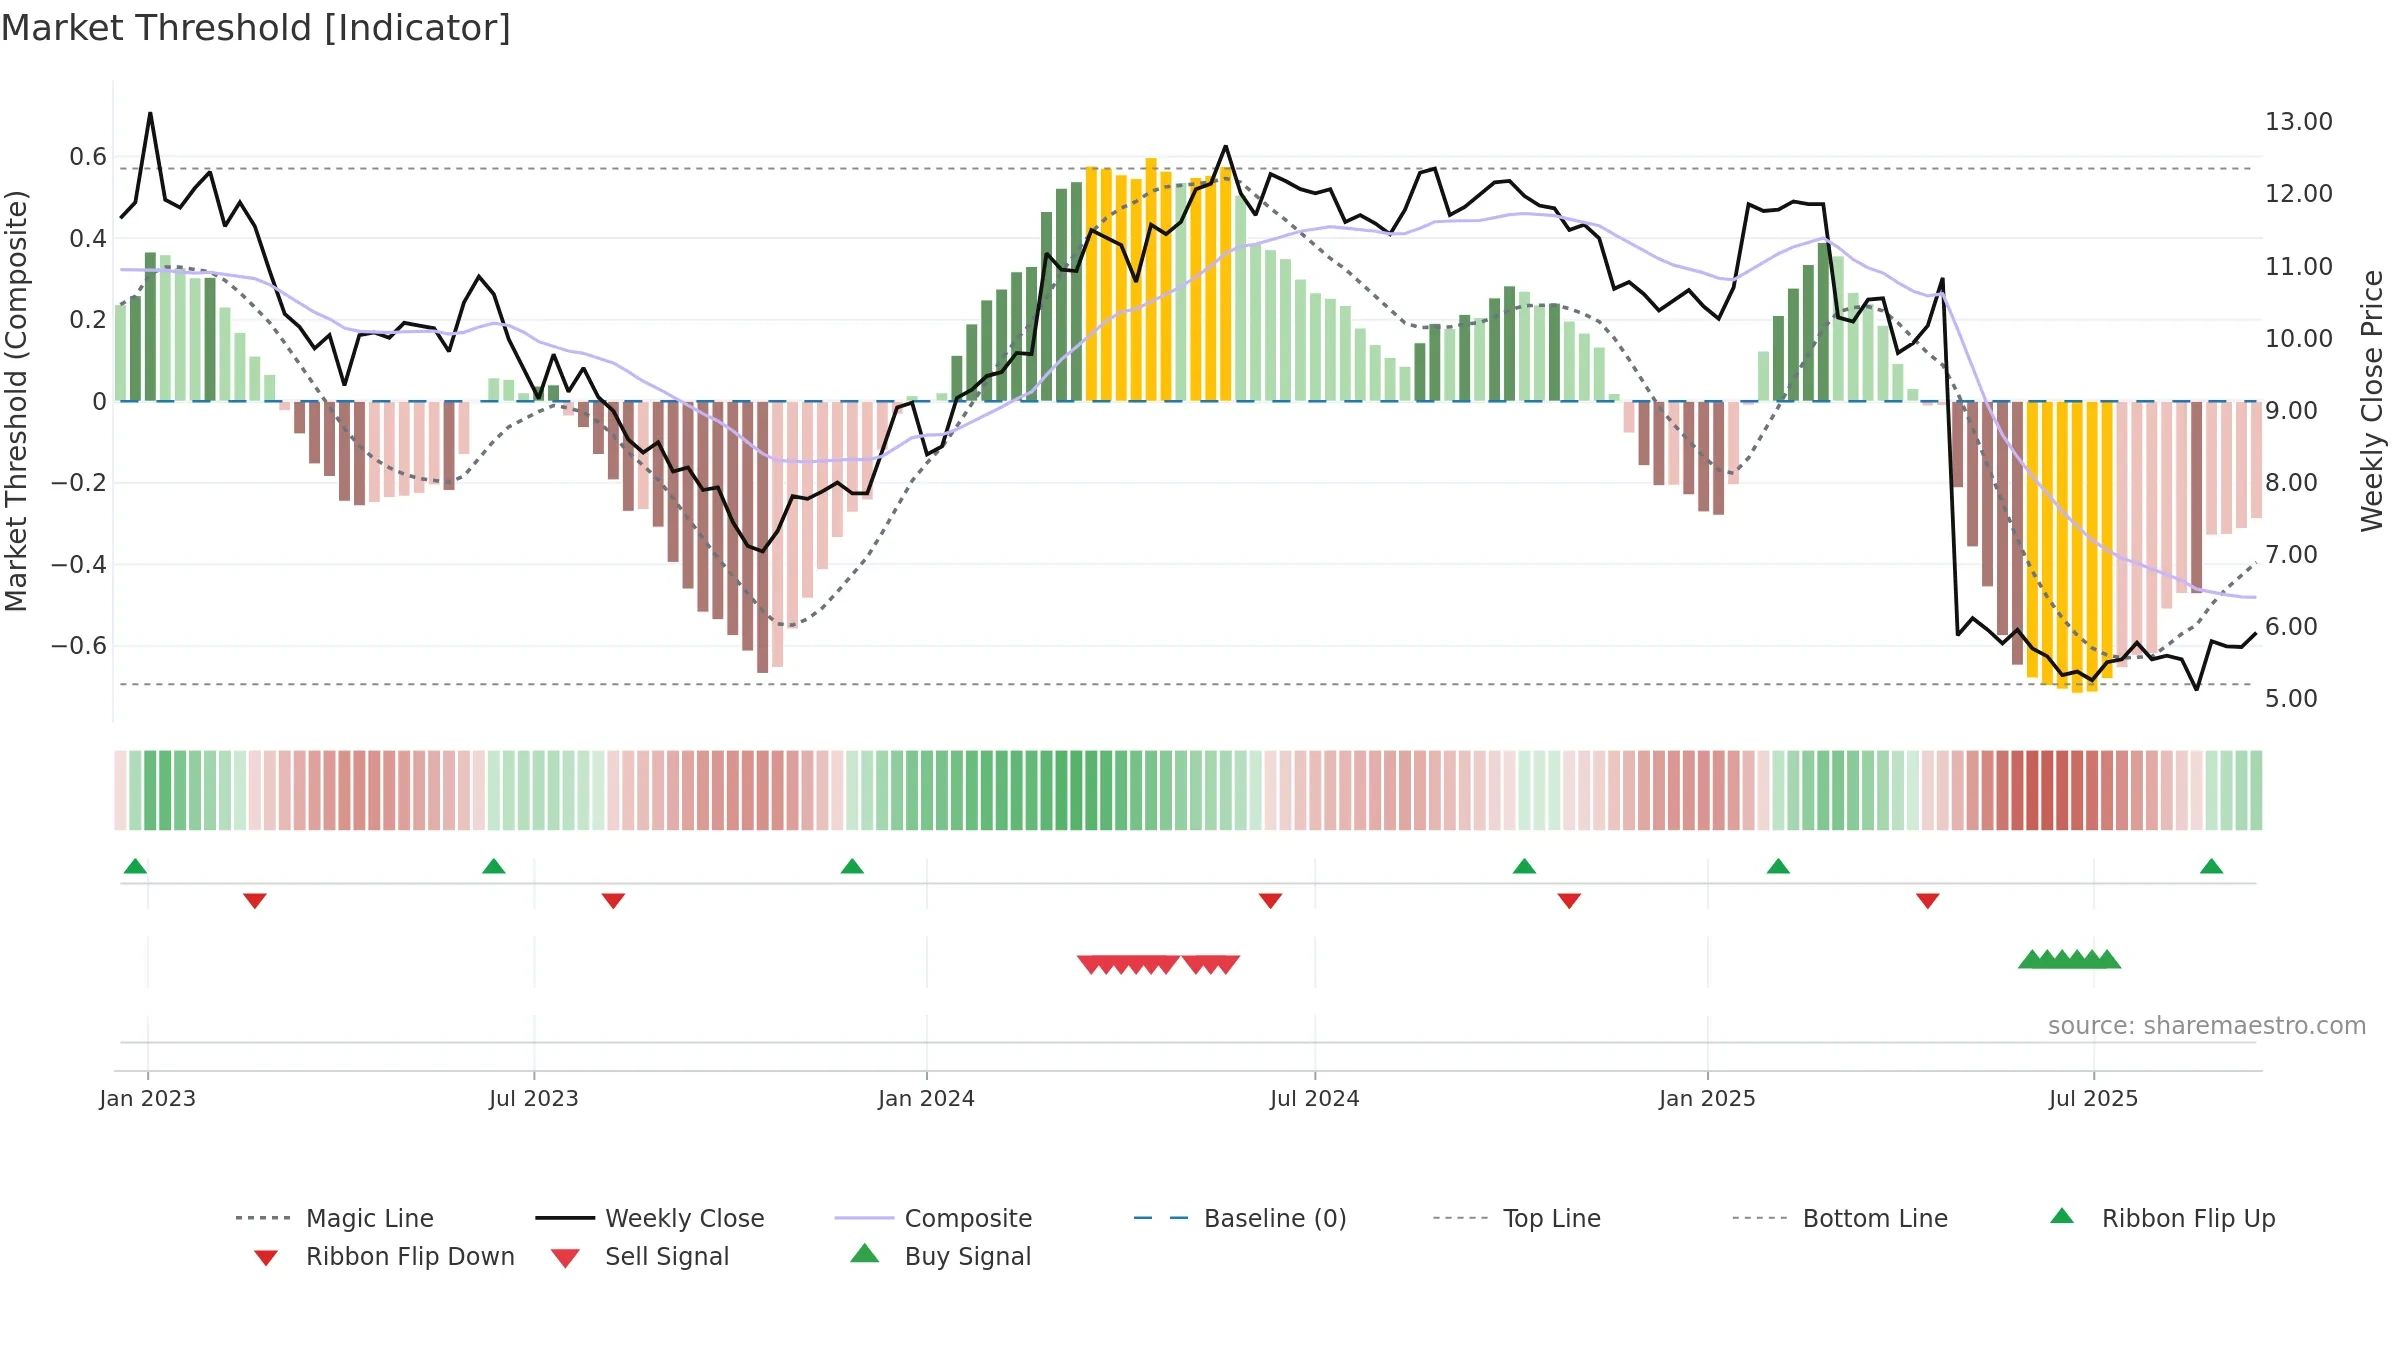Click the Jul 2023 x-axis label
Image resolution: width=2400 pixels, height=1350 pixels.
point(534,1098)
